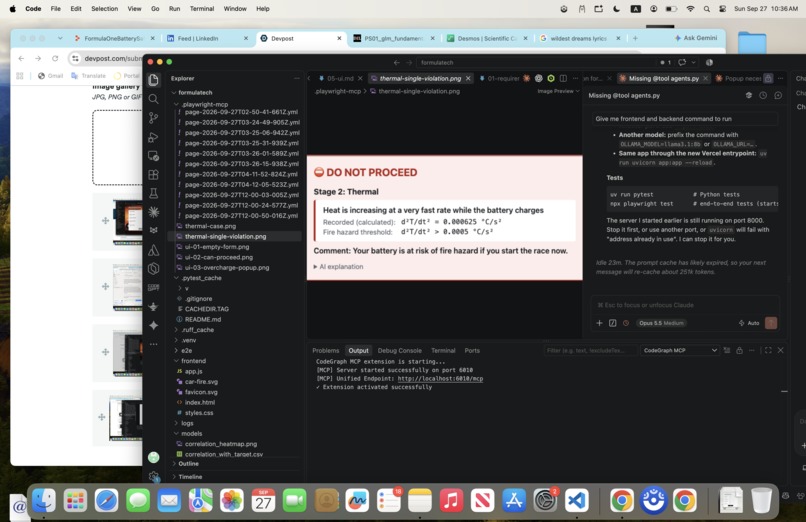Viewport: 806px width, 522px height.
Task: Click clear output icon in Output panel
Action: point(727,350)
